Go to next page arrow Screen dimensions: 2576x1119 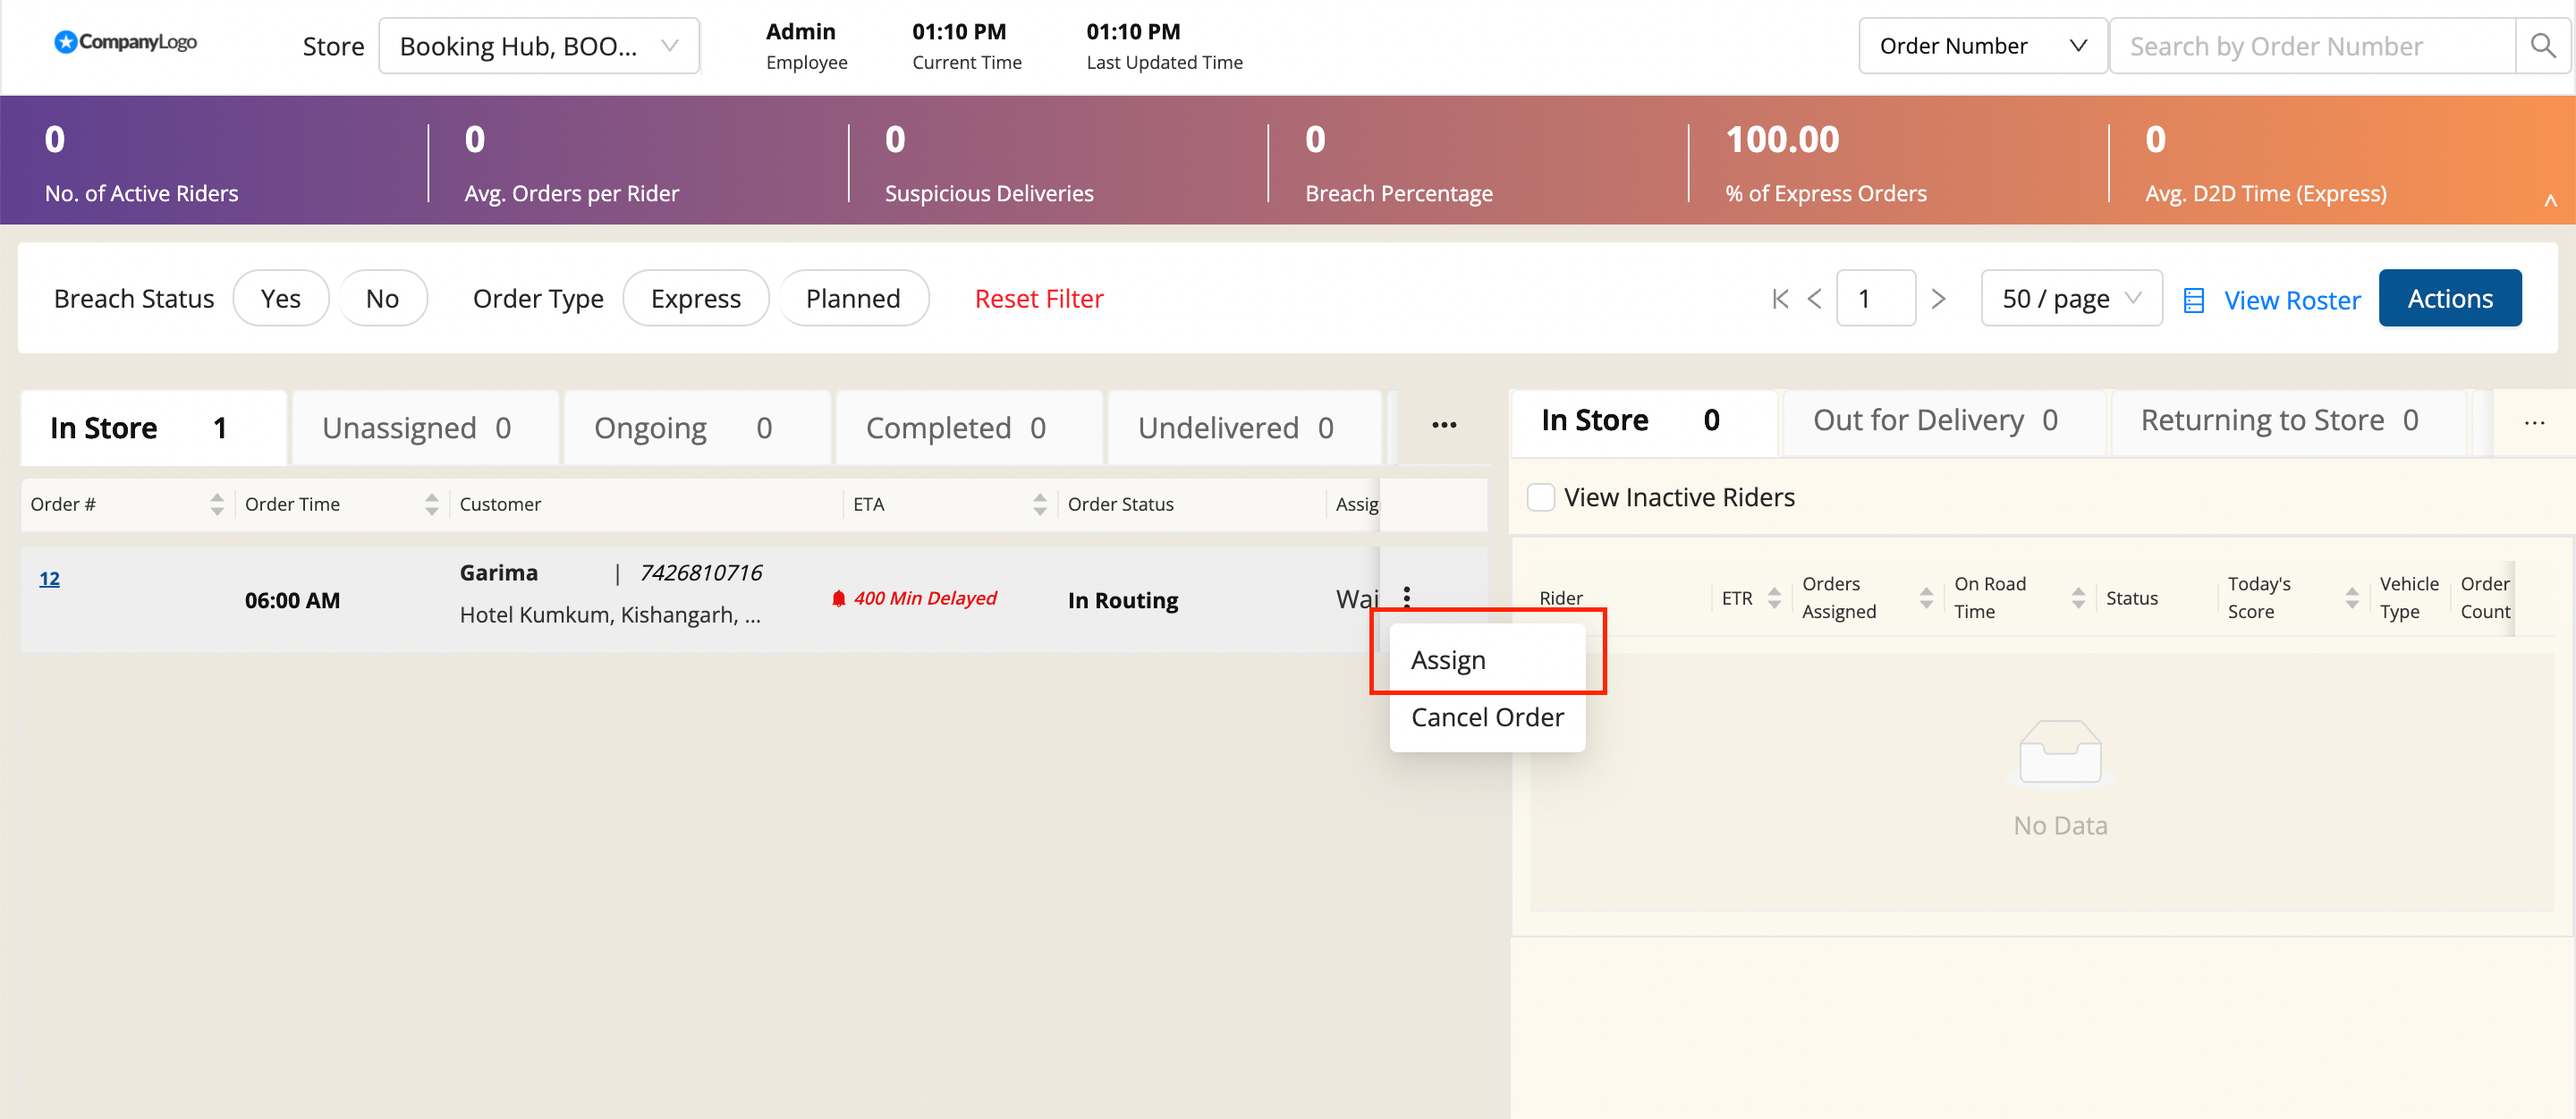pyautogui.click(x=1938, y=299)
